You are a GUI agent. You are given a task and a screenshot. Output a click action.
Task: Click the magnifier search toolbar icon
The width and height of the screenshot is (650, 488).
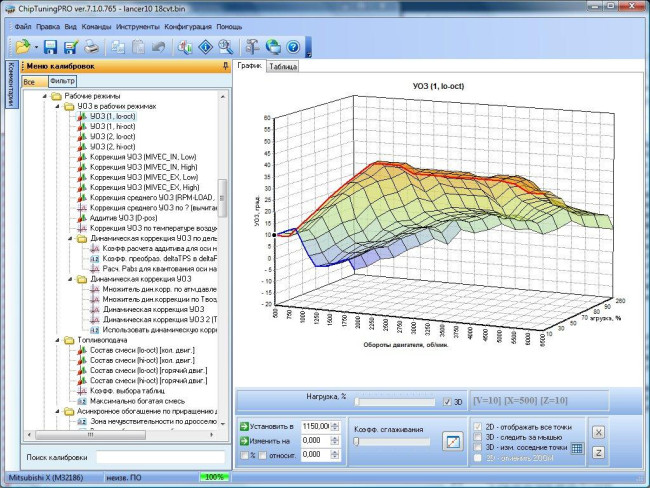[x=226, y=47]
